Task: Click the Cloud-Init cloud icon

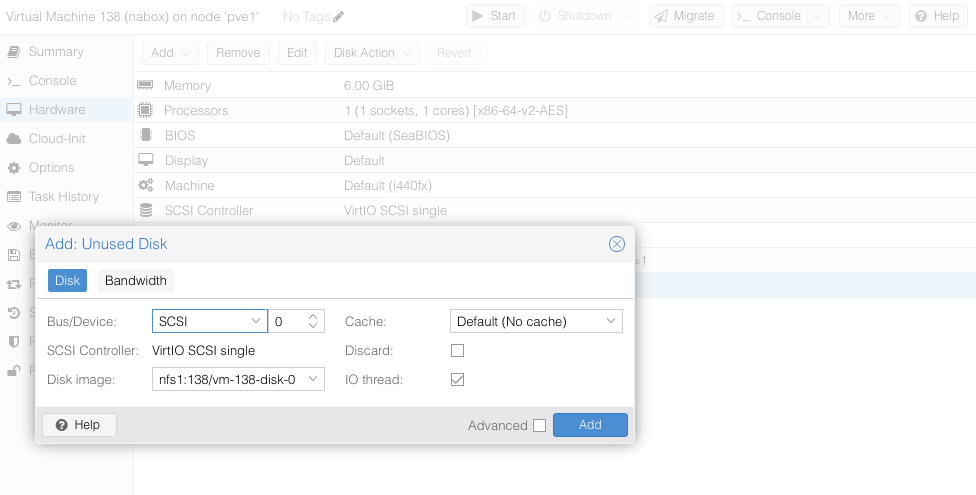Action: point(14,139)
